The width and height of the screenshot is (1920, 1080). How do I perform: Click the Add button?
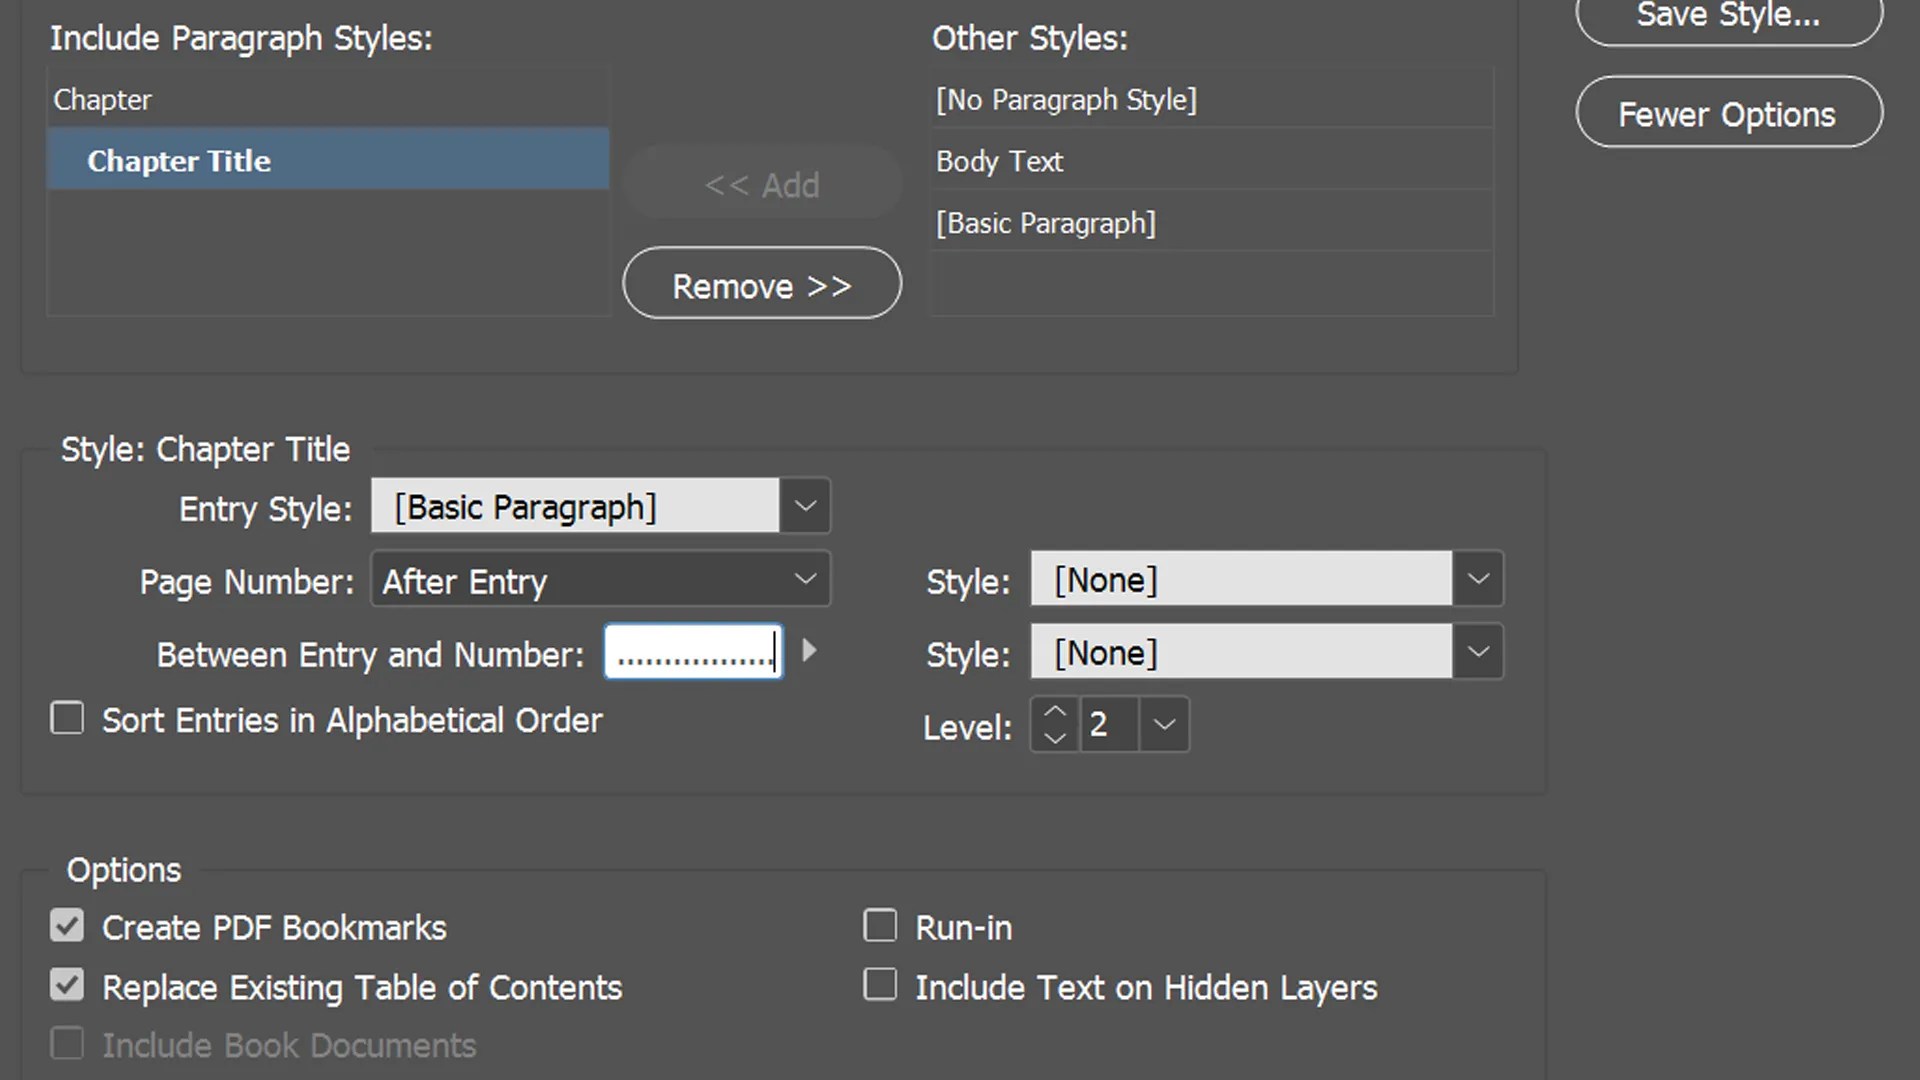click(x=762, y=184)
